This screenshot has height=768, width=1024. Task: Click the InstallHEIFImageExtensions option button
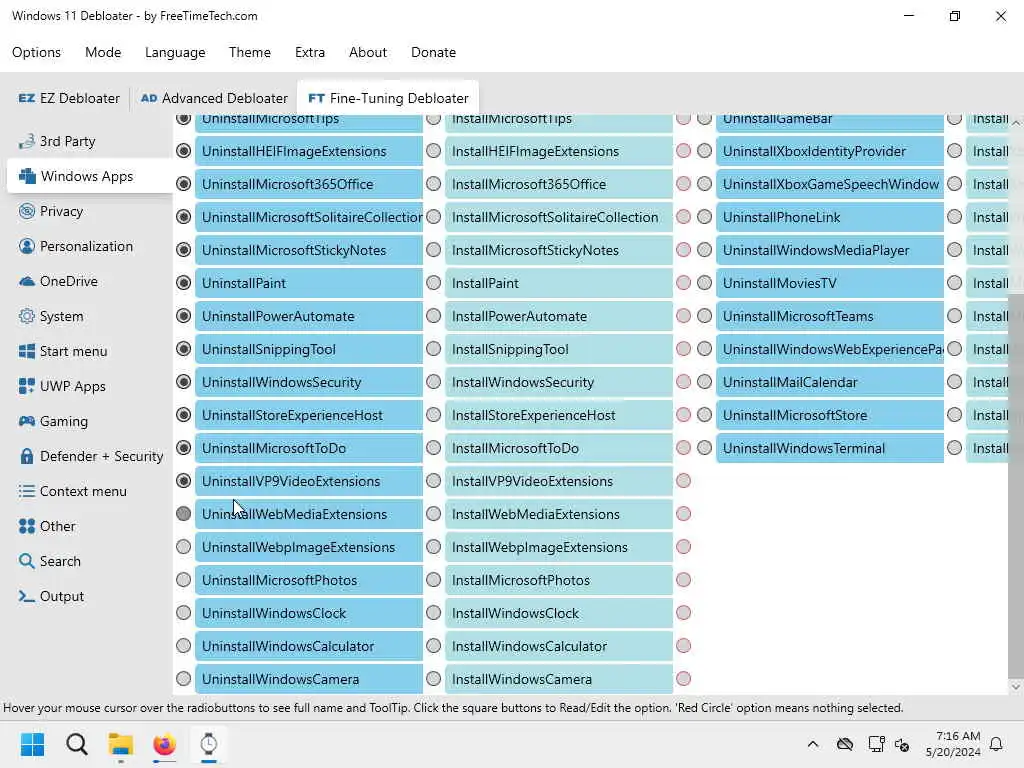point(559,151)
